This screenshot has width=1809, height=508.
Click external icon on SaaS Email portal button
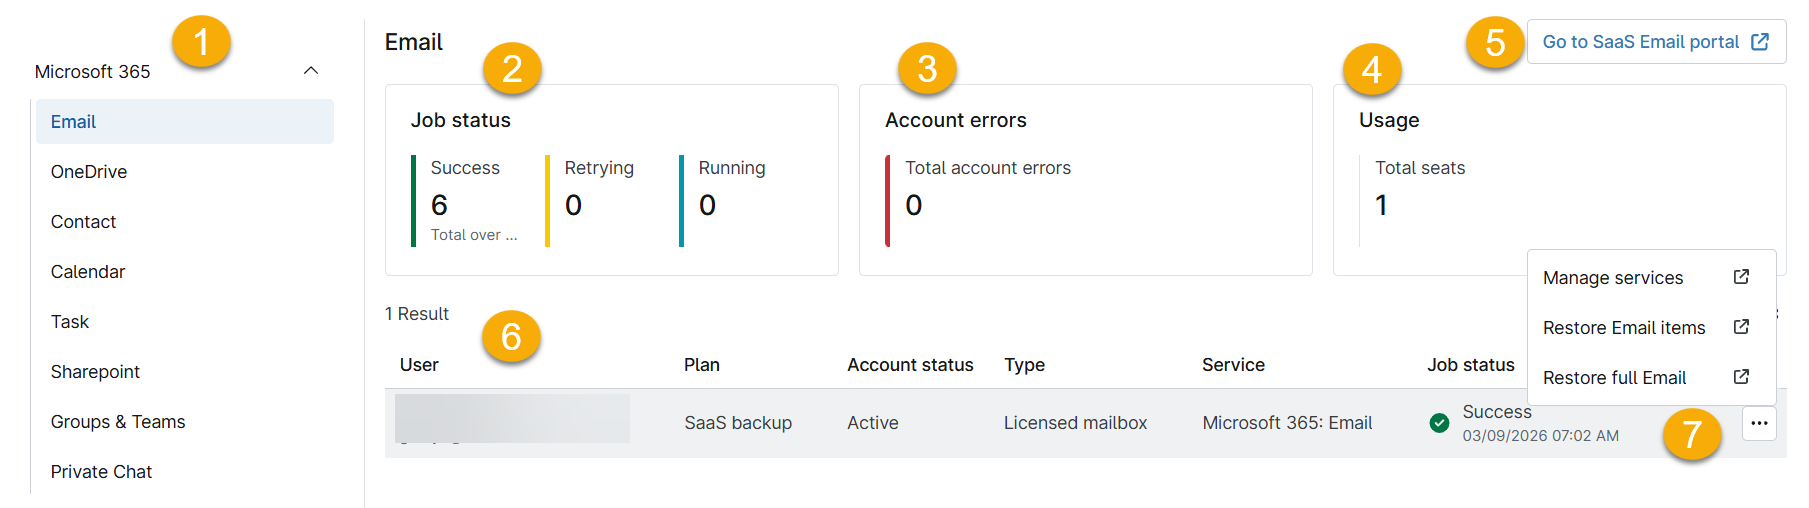pyautogui.click(x=1760, y=42)
